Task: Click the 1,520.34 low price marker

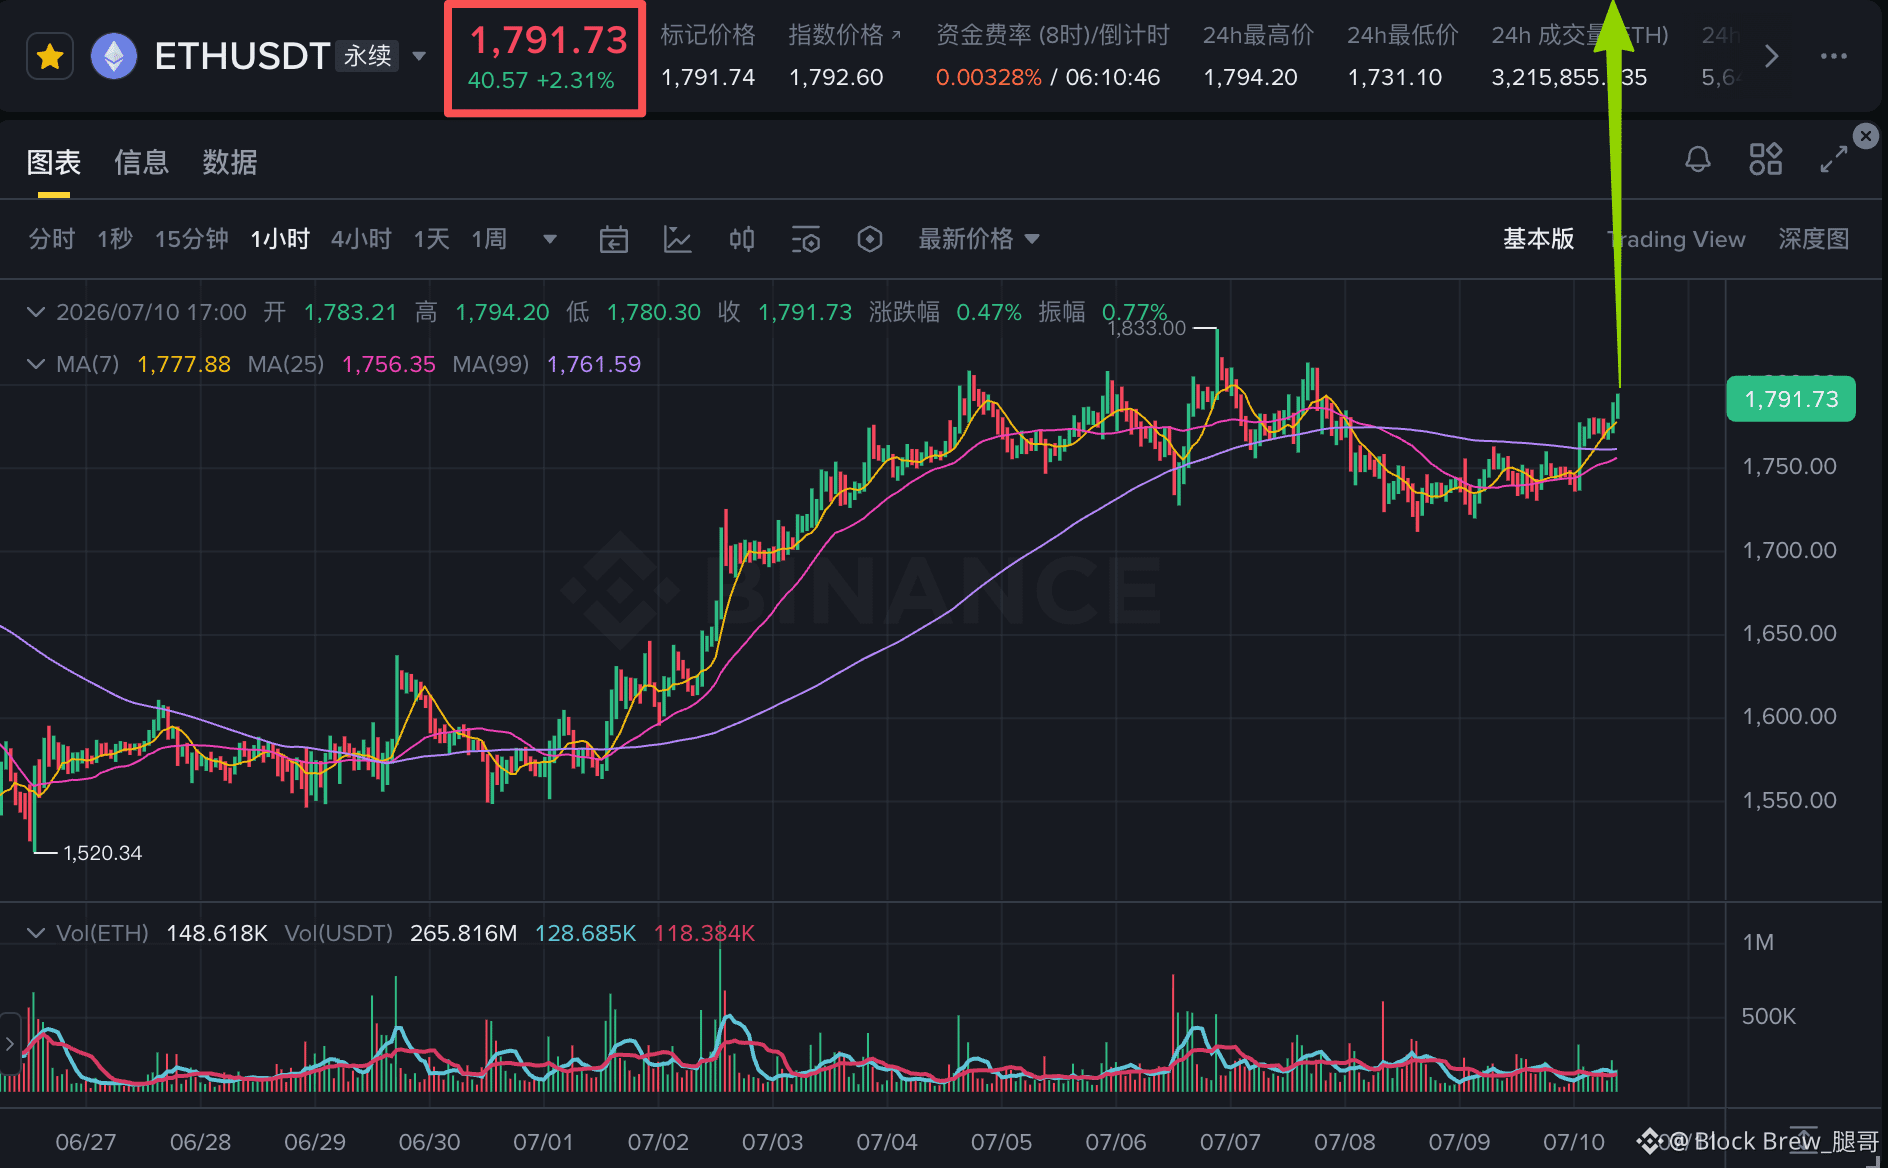Action: (x=102, y=853)
